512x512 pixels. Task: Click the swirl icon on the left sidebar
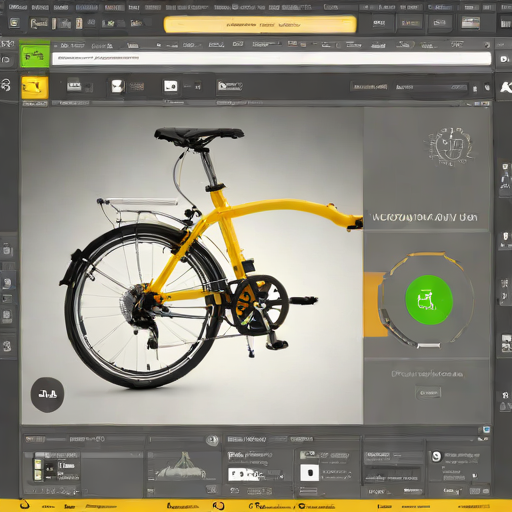click(x=6, y=85)
